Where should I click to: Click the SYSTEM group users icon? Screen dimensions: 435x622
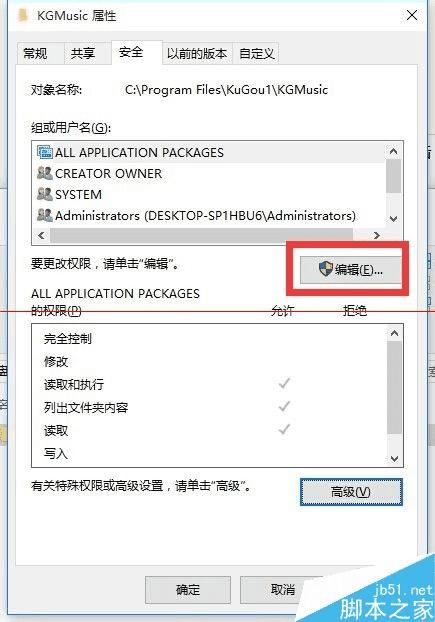44,194
